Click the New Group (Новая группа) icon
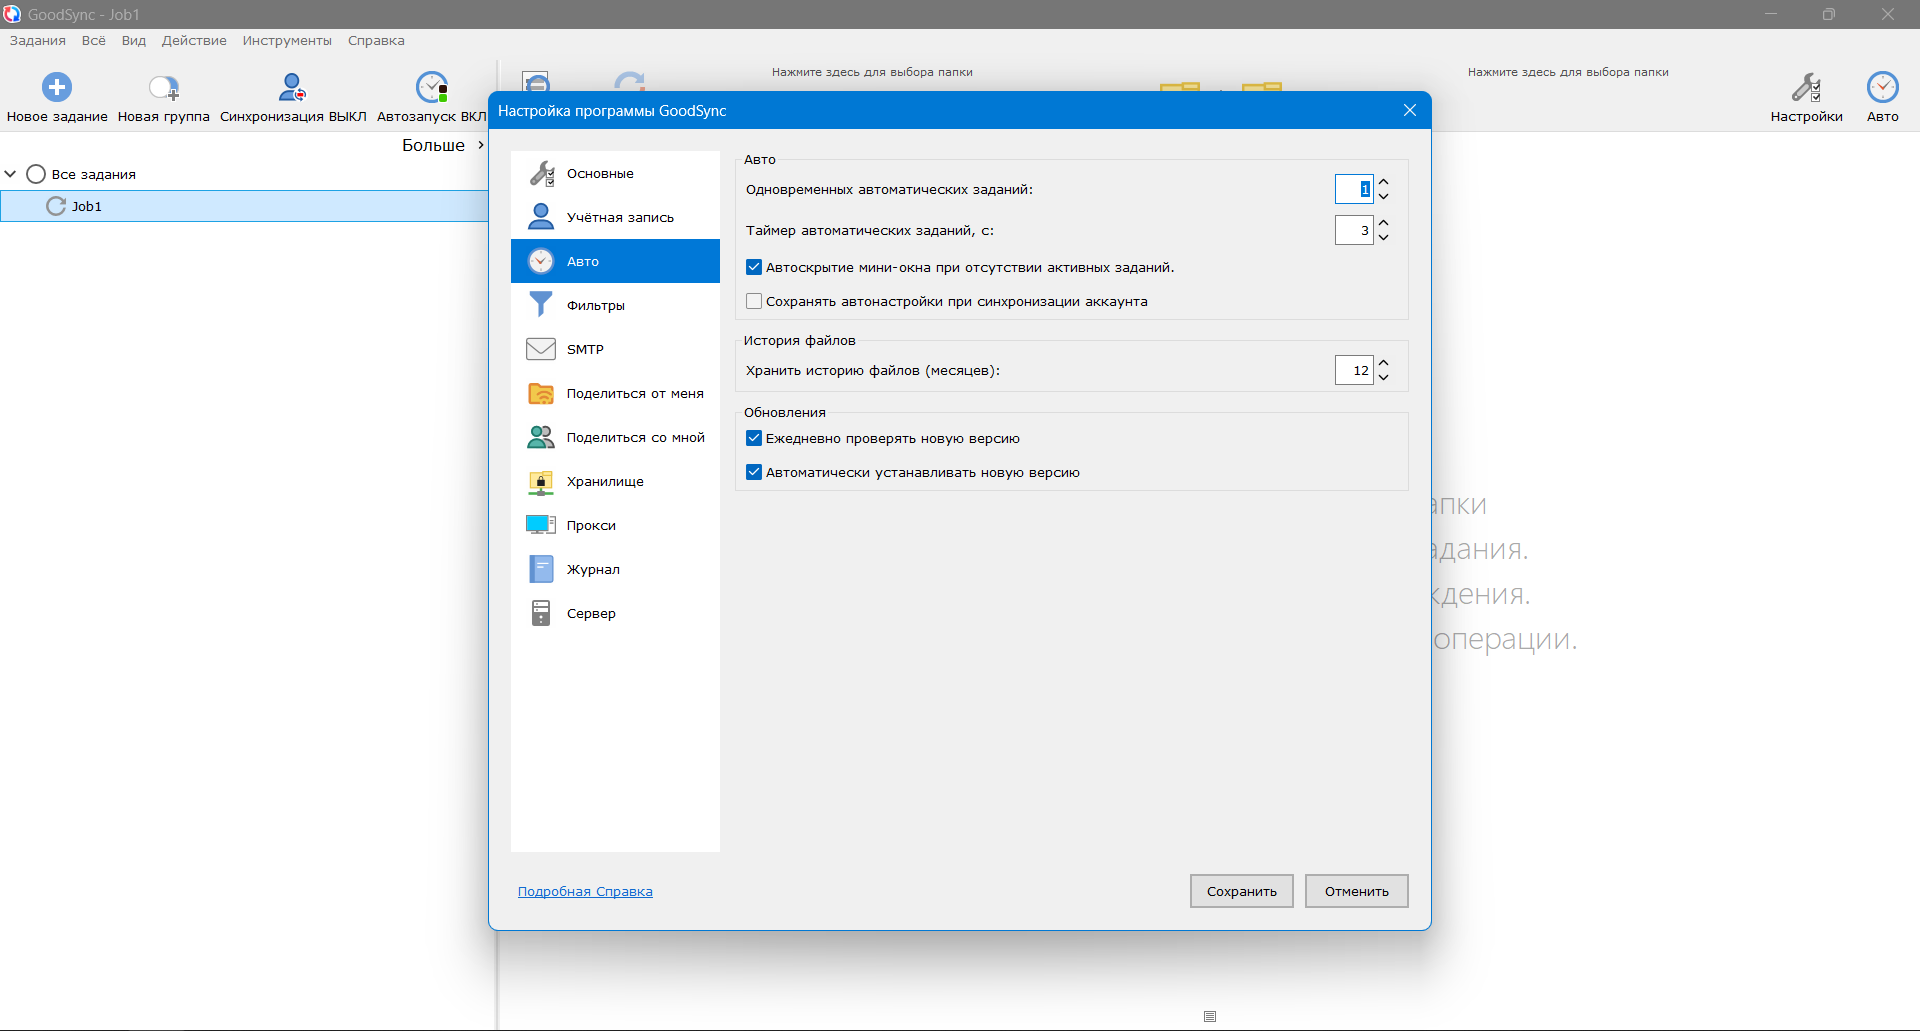The width and height of the screenshot is (1920, 1031). point(163,88)
